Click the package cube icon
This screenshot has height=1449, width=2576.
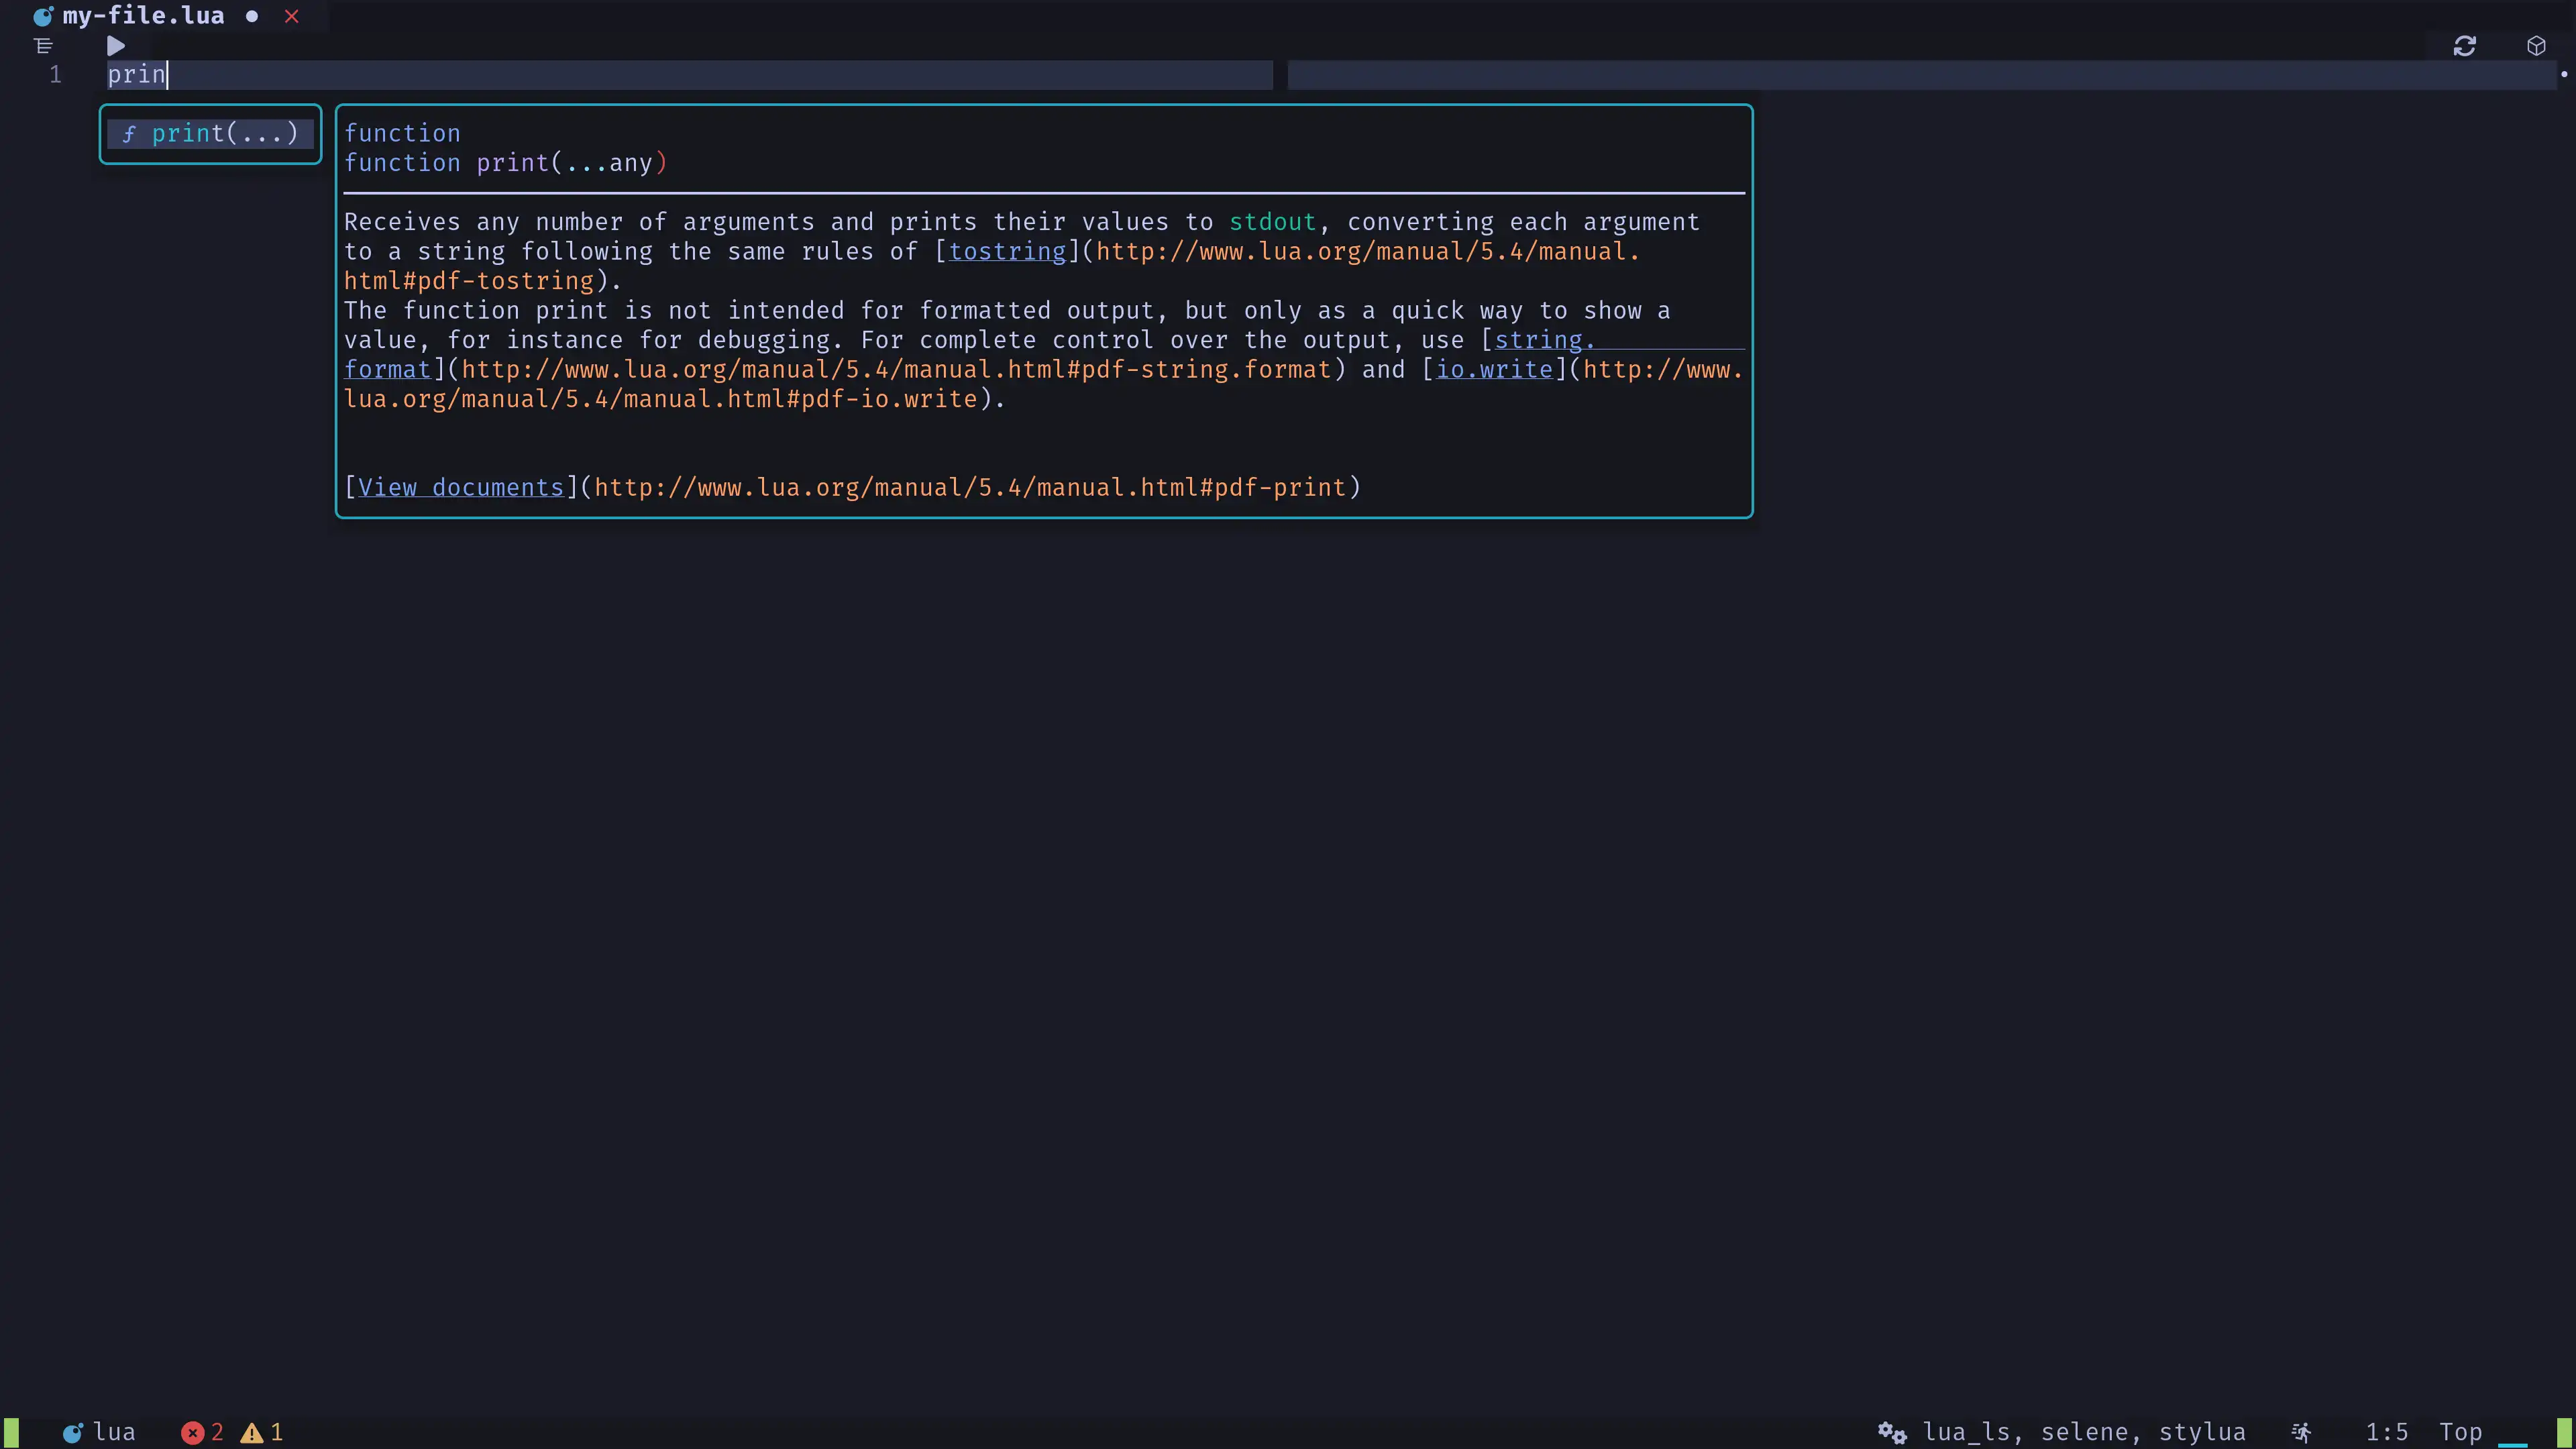point(2536,46)
